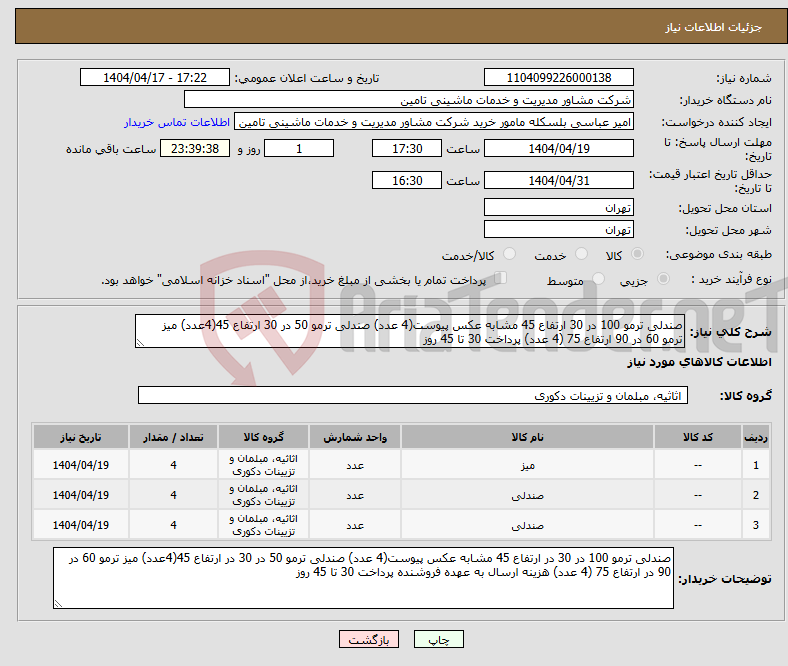Click the کد کالا column header

(x=698, y=437)
